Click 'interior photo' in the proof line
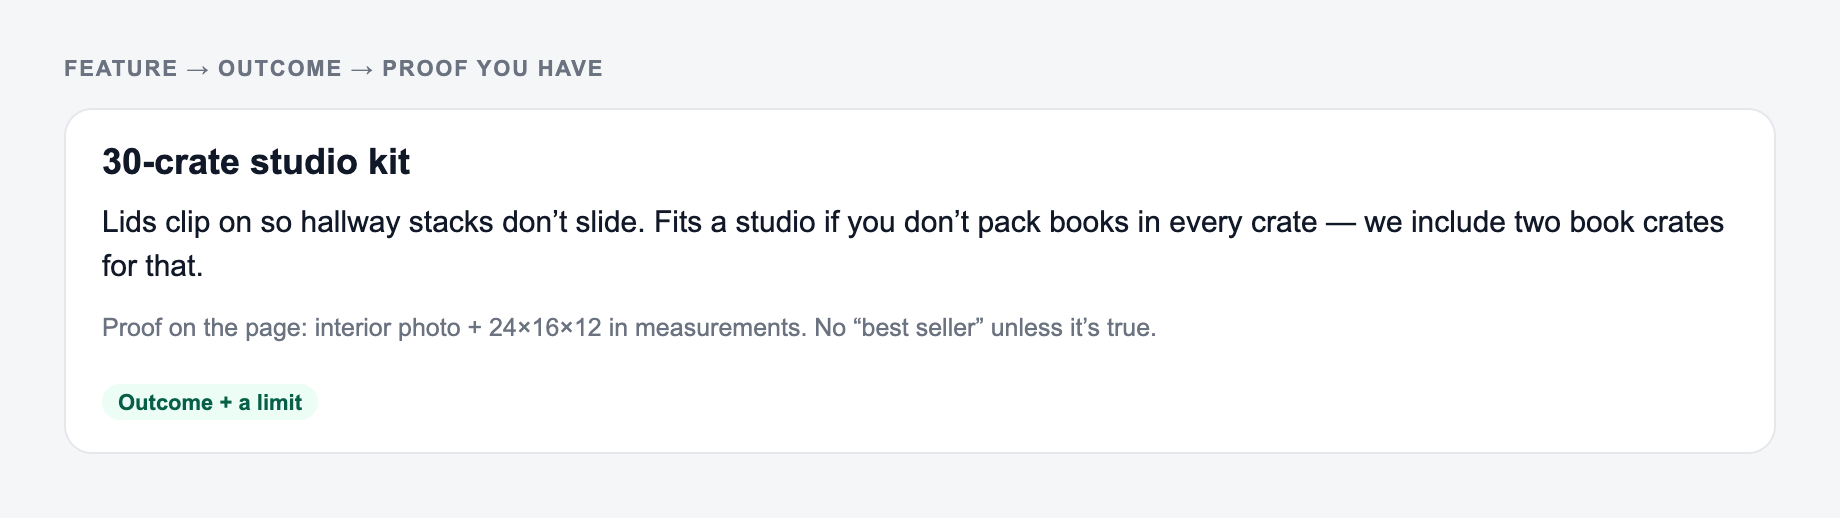The height and width of the screenshot is (518, 1840). (388, 328)
